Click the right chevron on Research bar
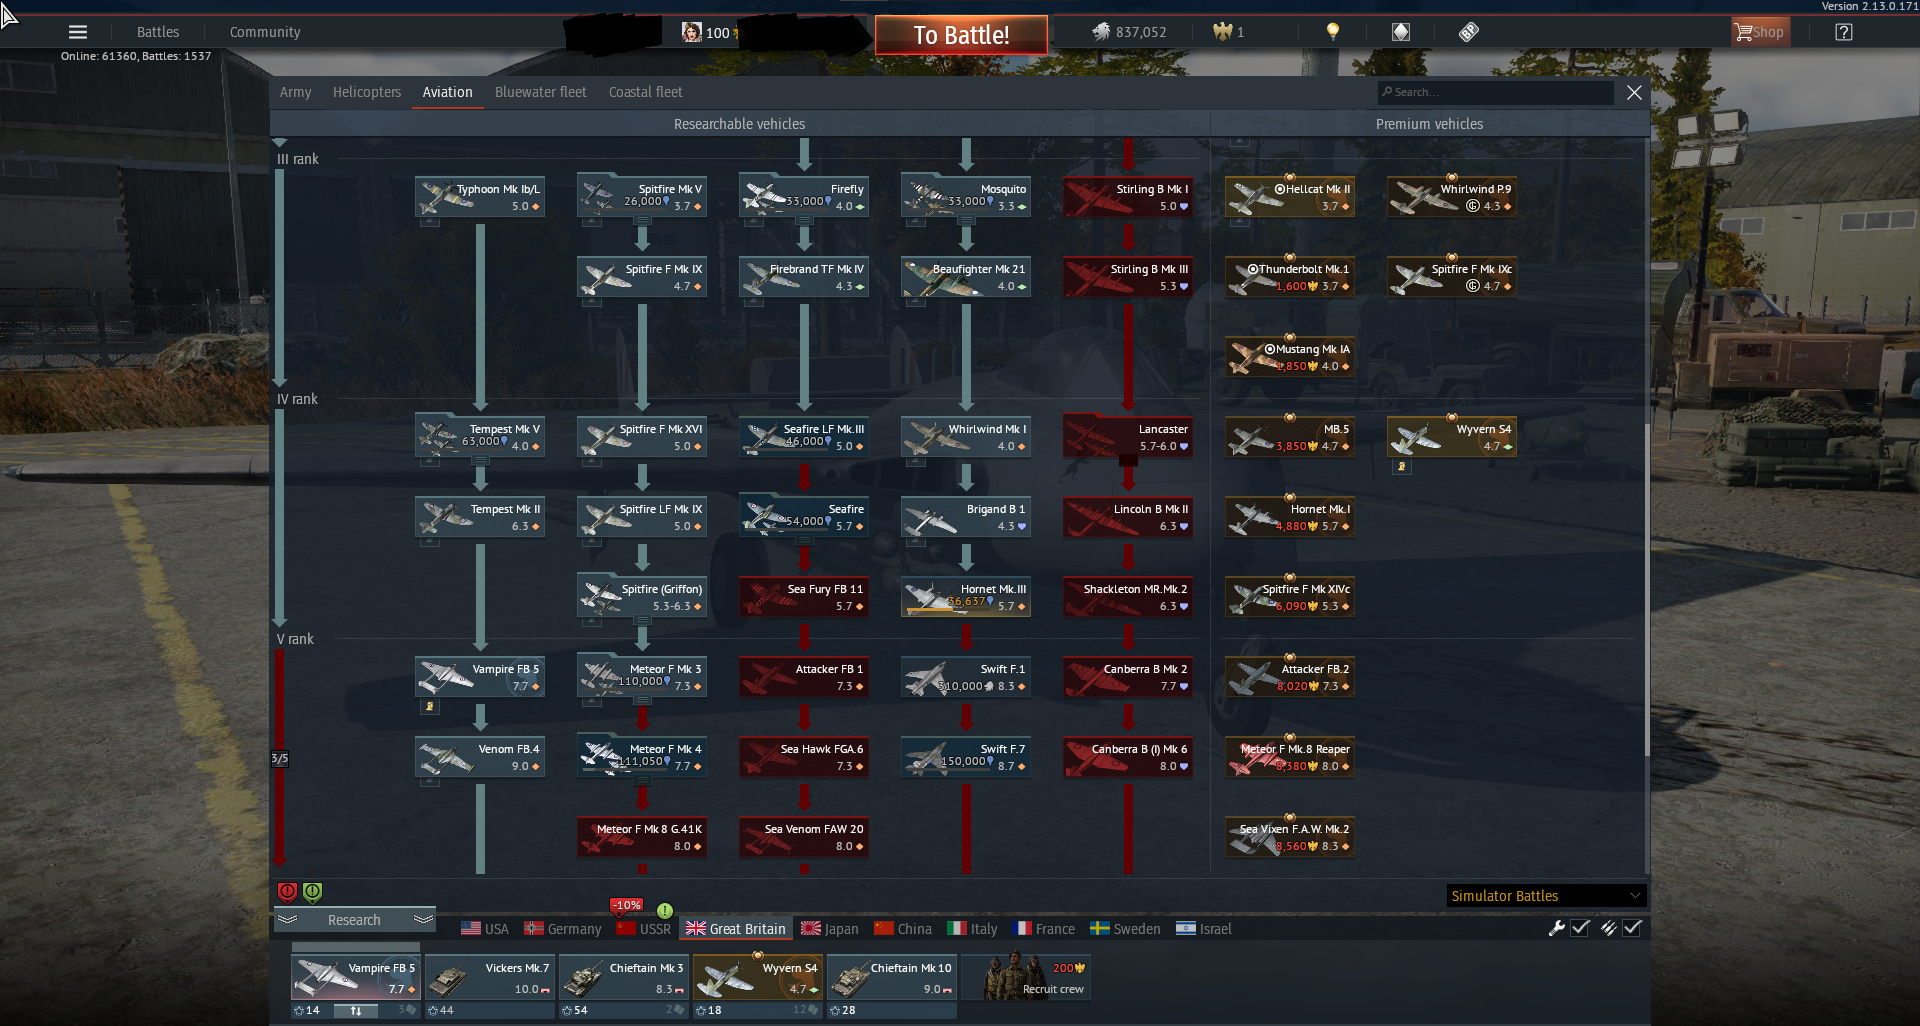 click(422, 919)
